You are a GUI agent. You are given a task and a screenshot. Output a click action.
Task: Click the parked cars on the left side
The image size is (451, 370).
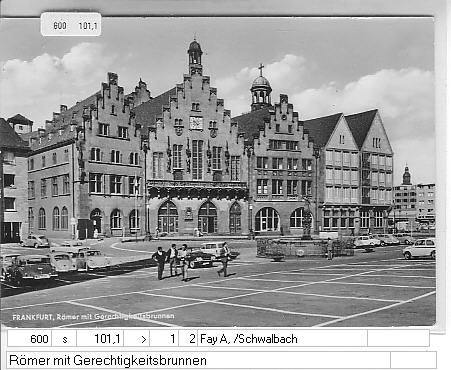(53, 263)
